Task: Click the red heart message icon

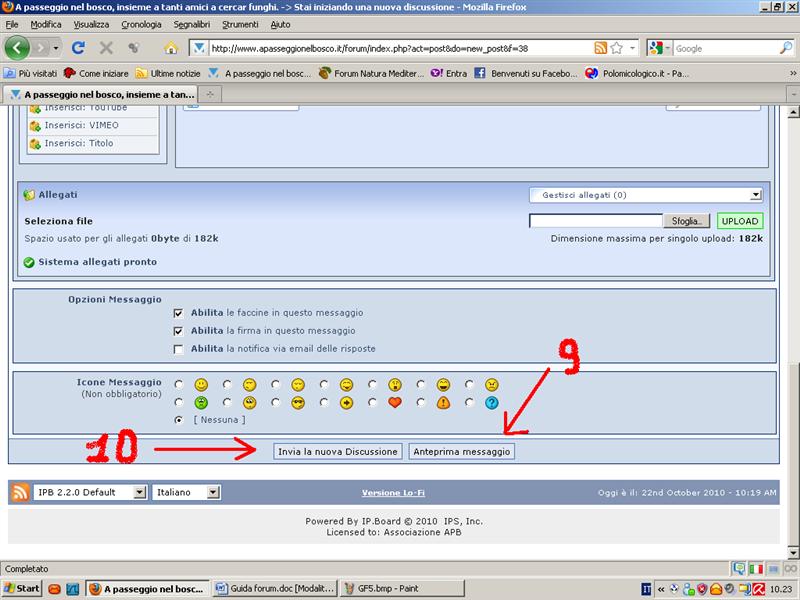Action: tap(394, 403)
